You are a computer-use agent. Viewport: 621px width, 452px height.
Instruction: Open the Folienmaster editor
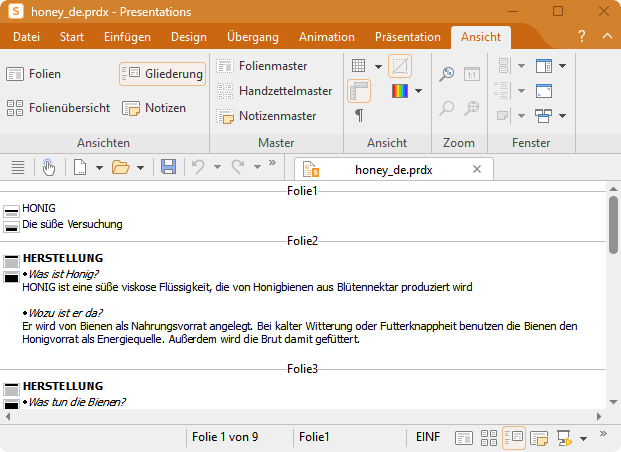(x=262, y=66)
